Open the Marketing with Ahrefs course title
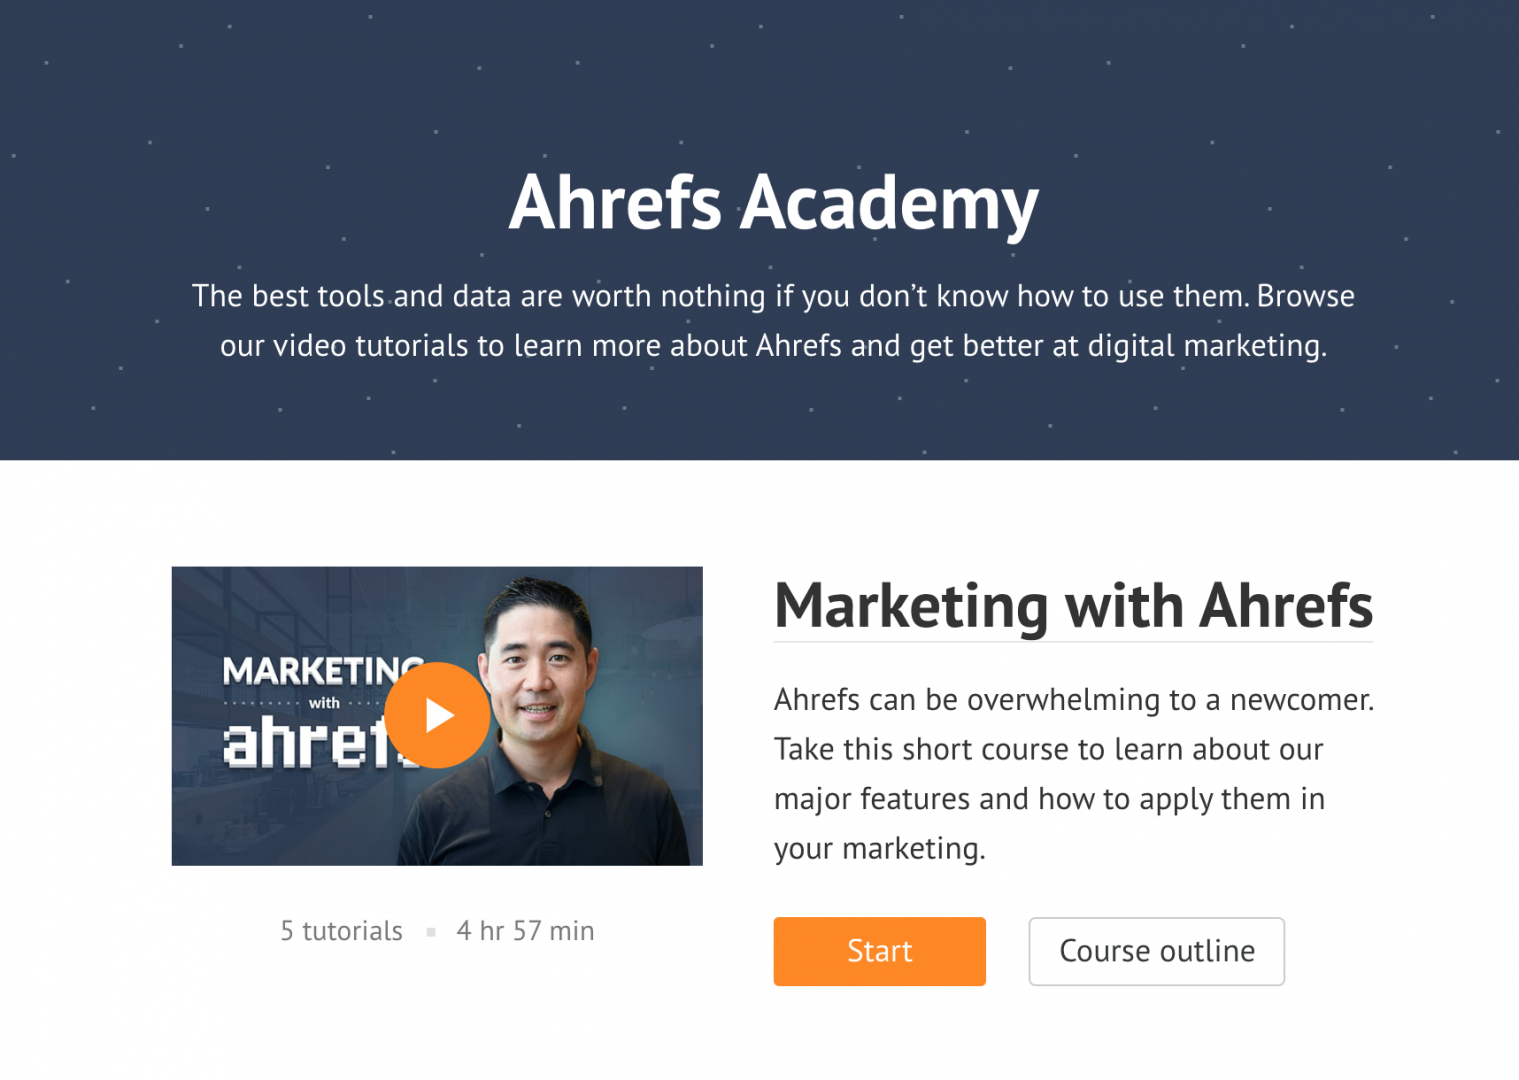 pos(1073,606)
